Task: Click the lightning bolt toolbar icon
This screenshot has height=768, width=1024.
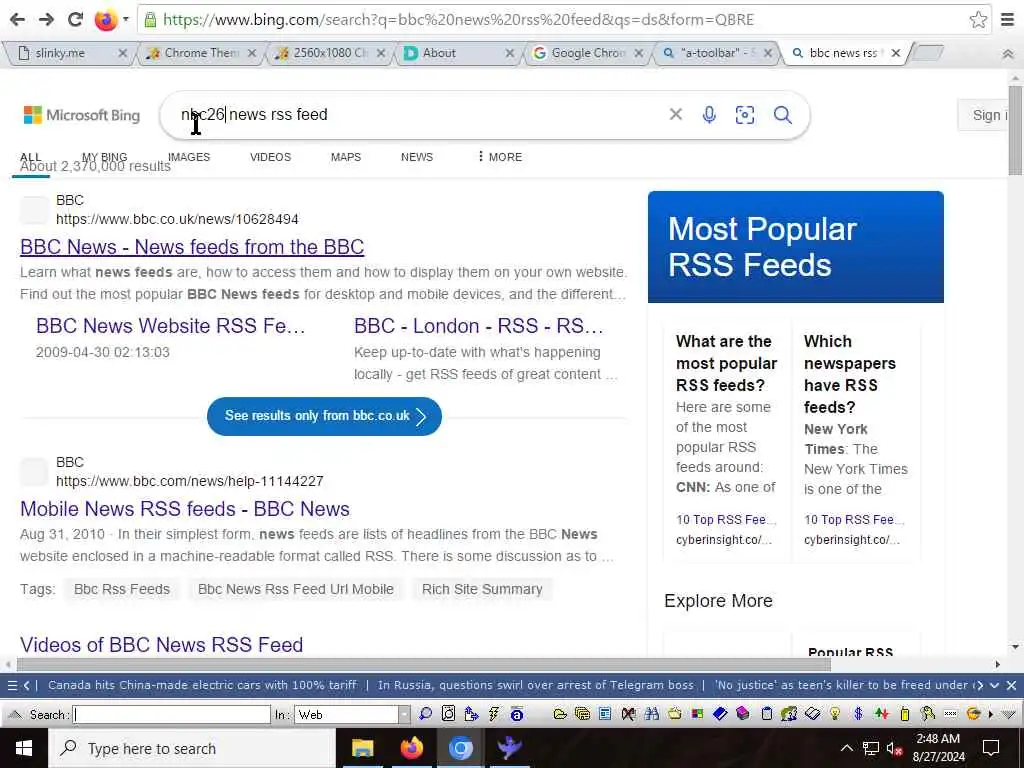Action: [x=494, y=714]
